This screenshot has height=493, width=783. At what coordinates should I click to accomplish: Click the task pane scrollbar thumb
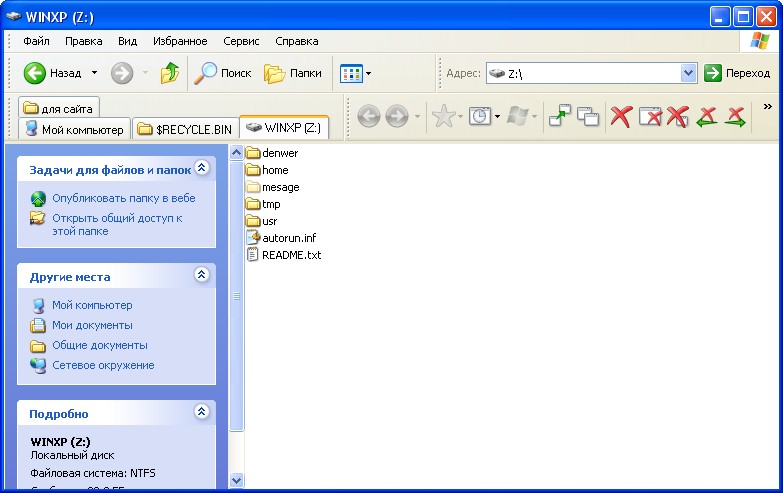237,296
